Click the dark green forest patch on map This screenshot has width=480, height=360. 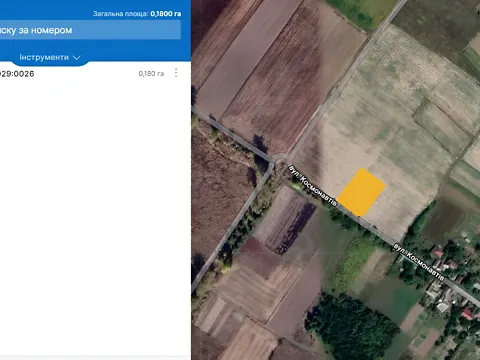(353, 327)
